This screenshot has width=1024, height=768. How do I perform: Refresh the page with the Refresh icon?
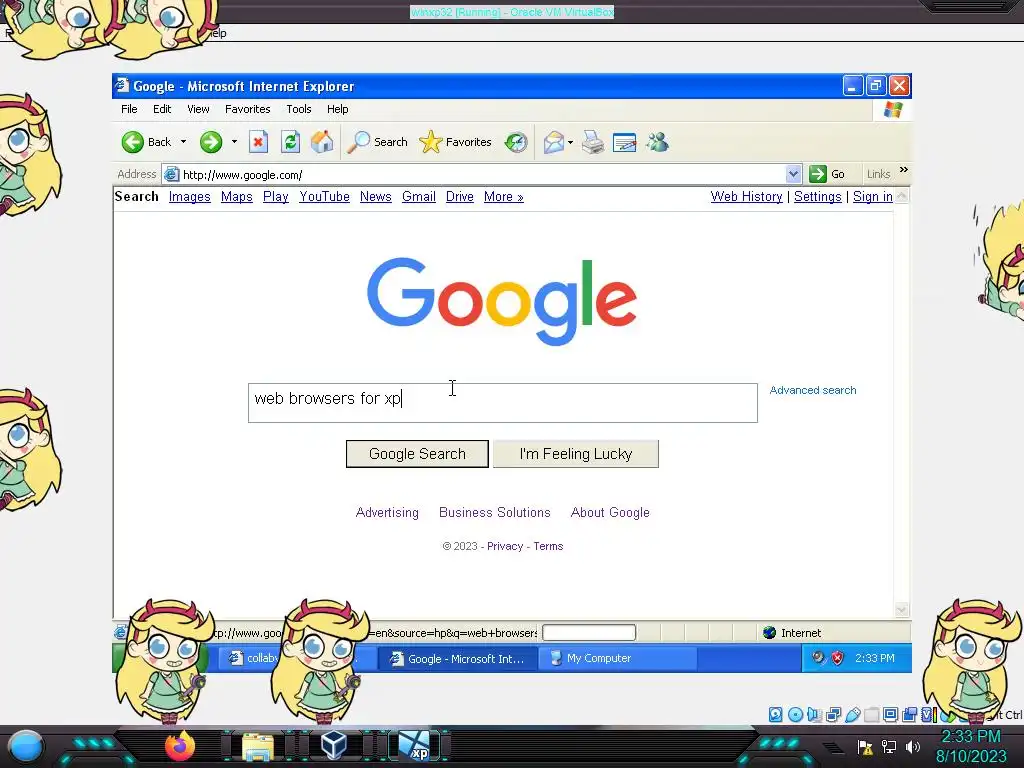(x=291, y=142)
